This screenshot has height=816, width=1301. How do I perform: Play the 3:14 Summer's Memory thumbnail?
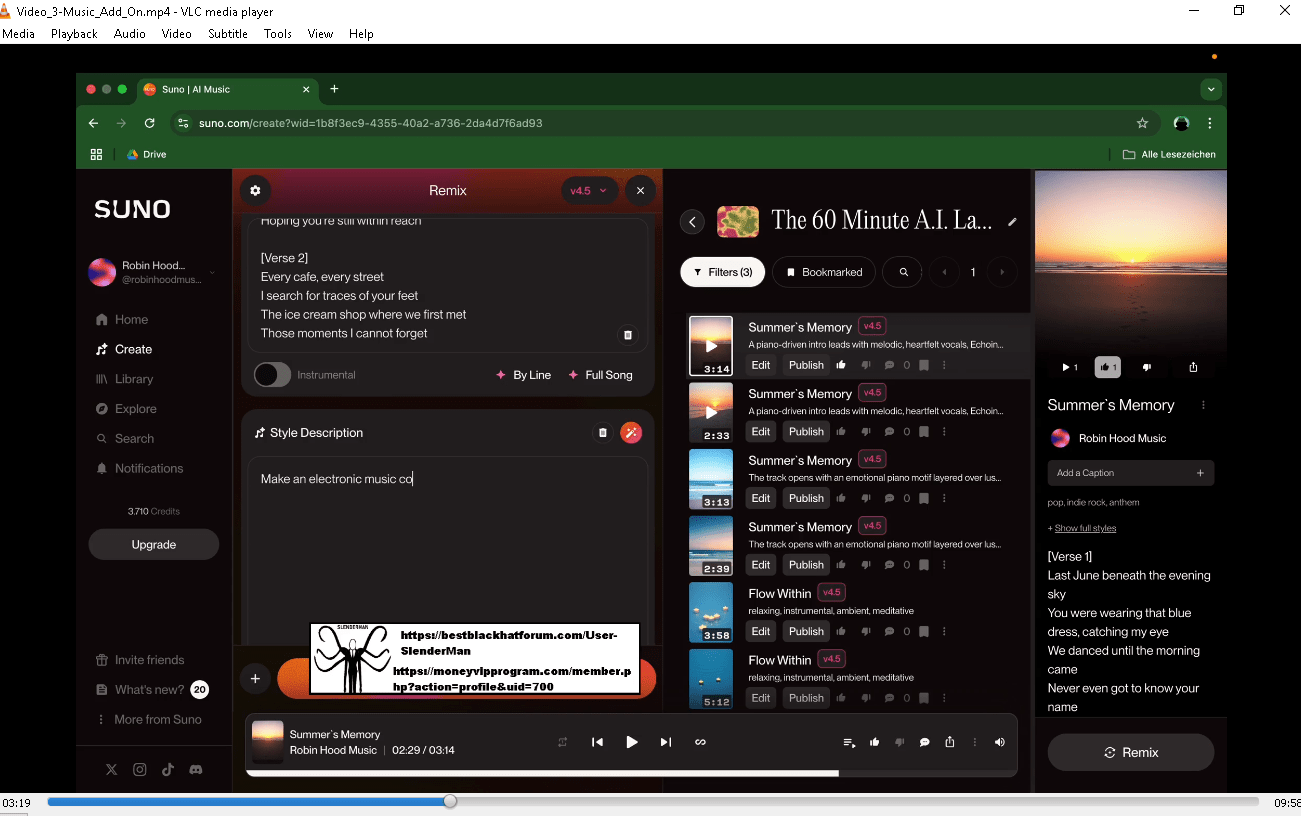click(711, 346)
